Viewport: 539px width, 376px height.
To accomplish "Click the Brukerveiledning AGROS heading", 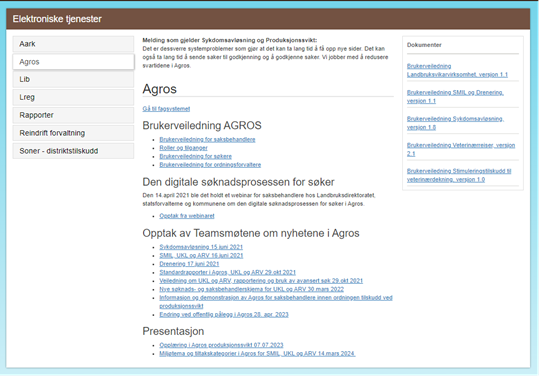I will tap(202, 125).
